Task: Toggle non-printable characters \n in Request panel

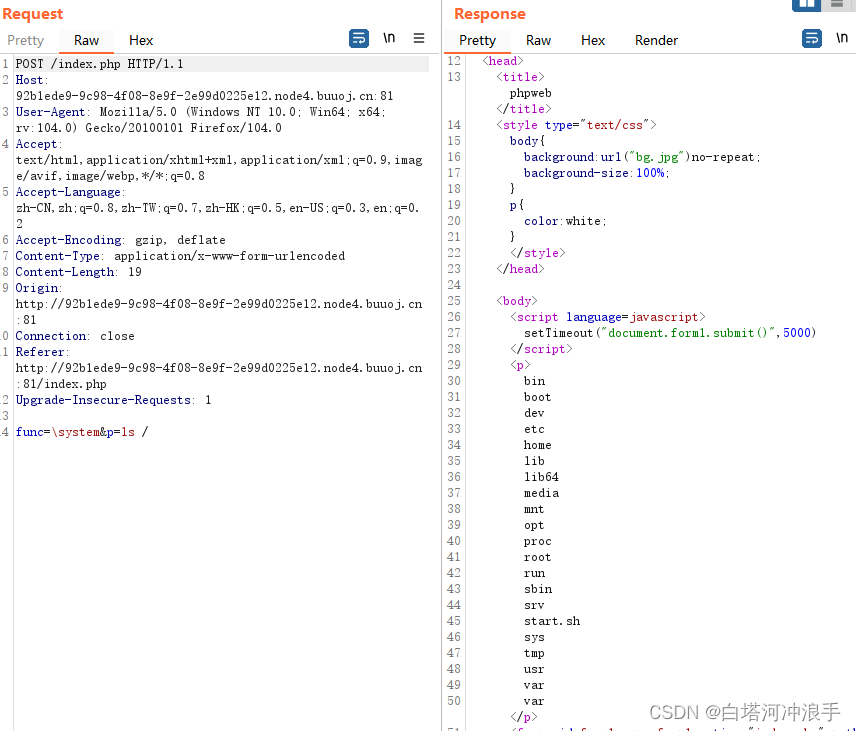Action: click(389, 38)
